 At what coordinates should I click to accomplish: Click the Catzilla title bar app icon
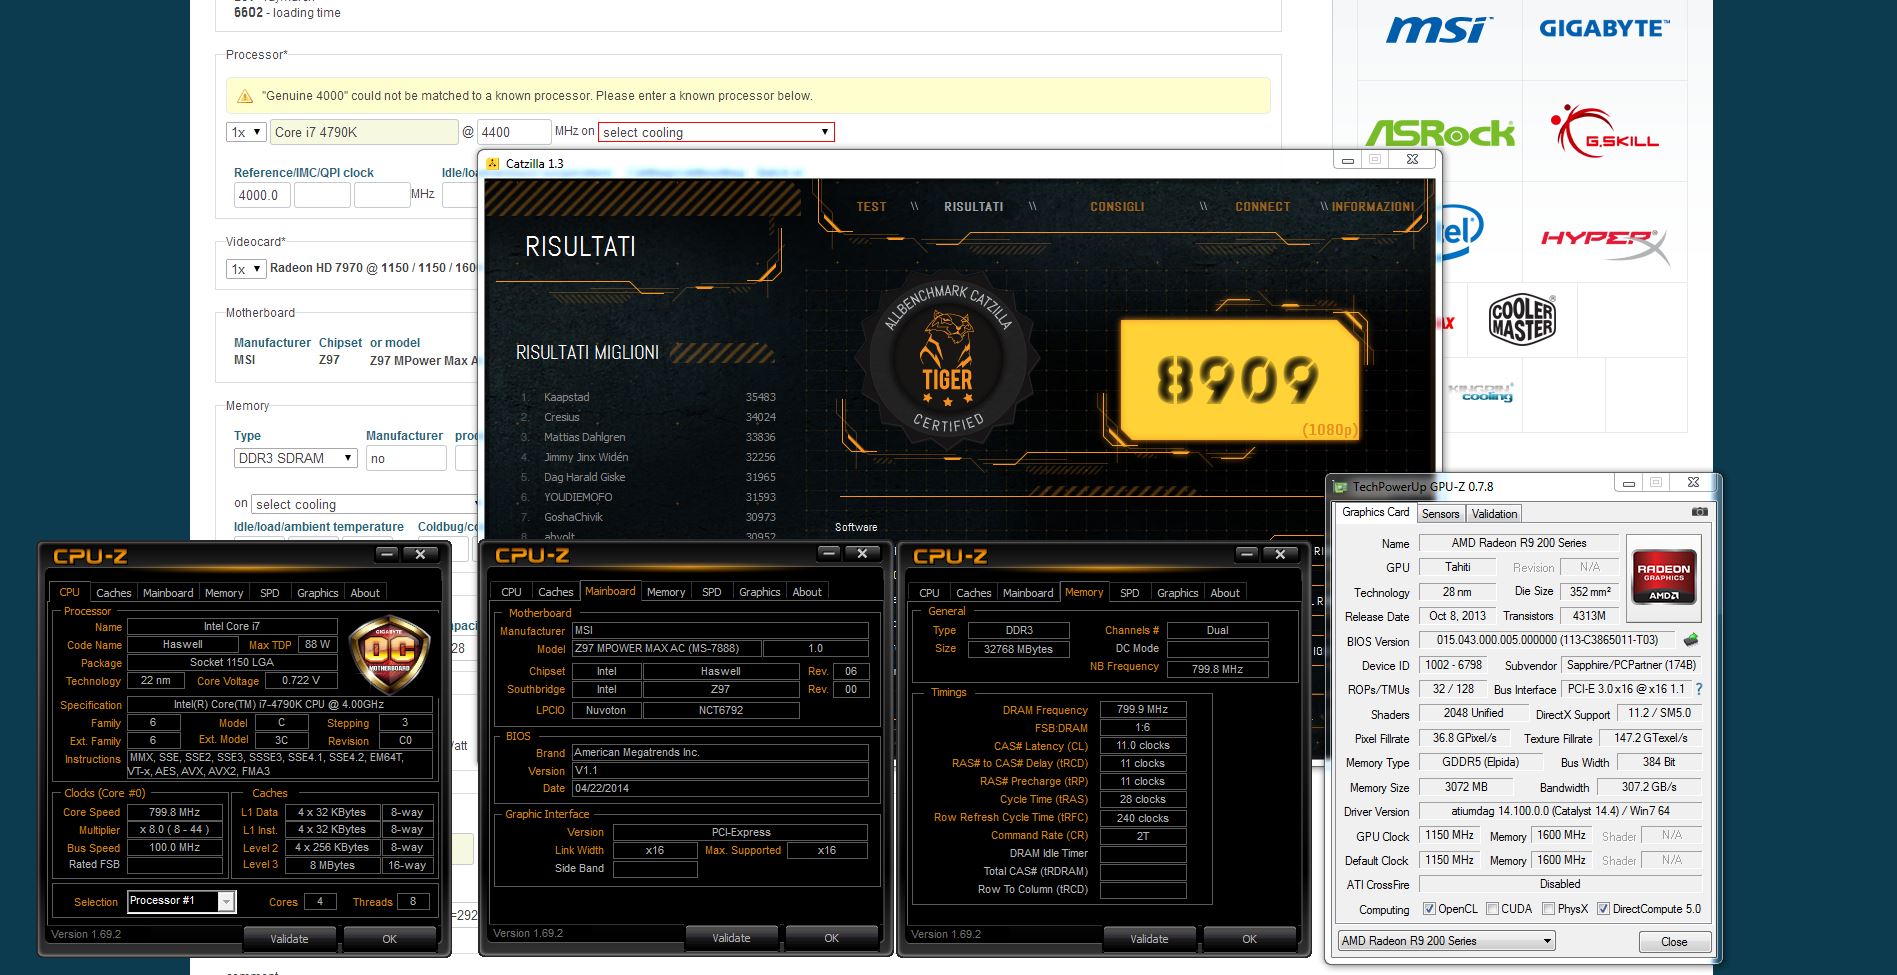492,163
